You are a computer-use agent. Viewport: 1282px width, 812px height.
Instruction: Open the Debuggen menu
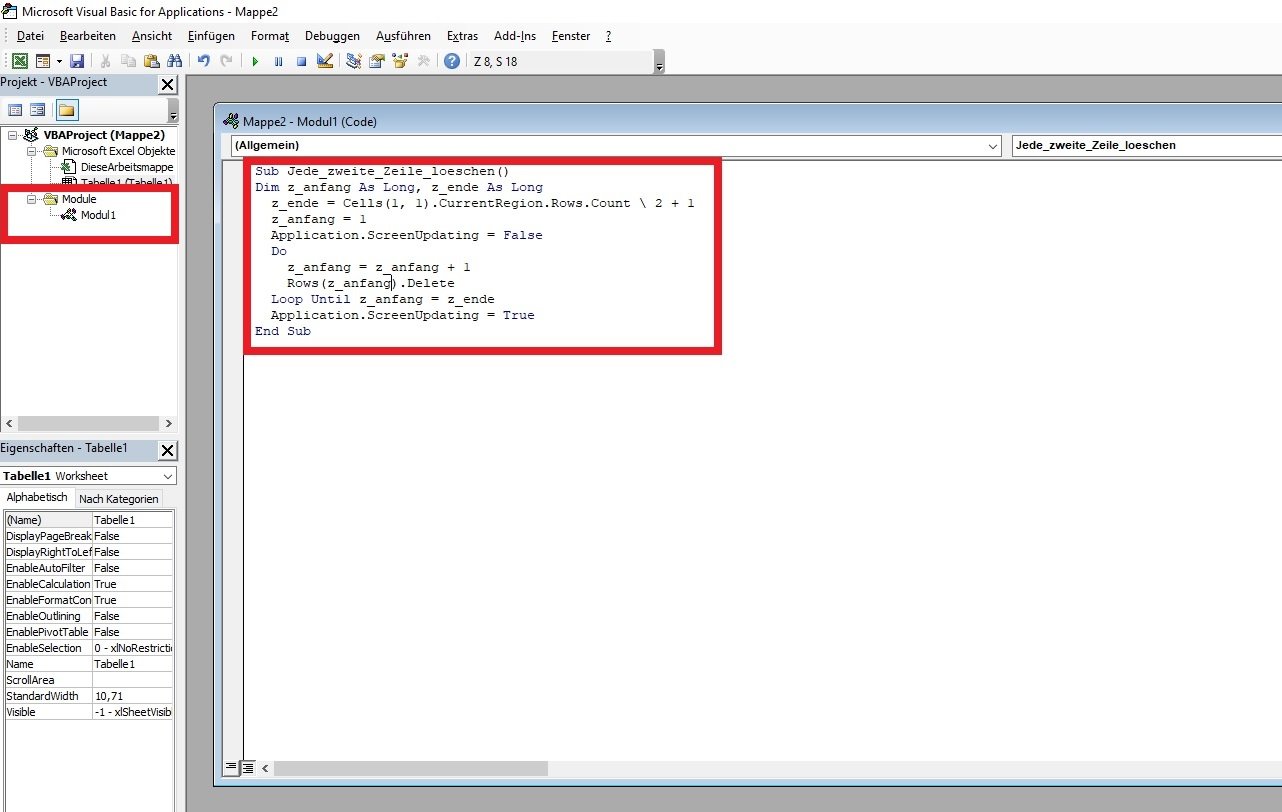tap(332, 36)
